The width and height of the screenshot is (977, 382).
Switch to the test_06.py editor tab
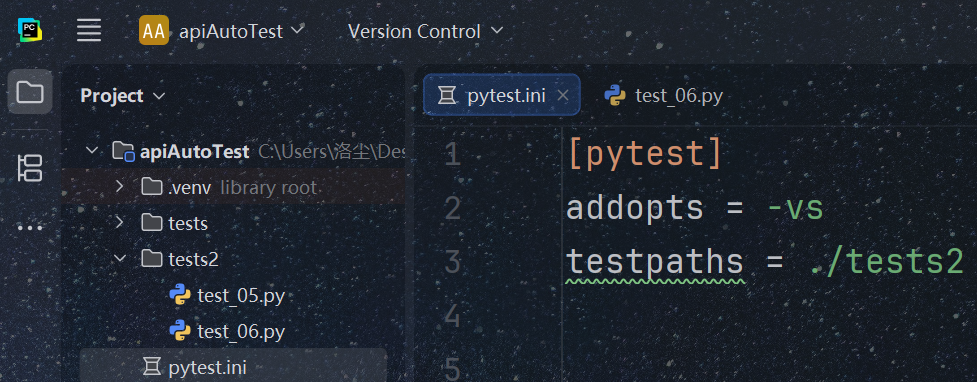pyautogui.click(x=664, y=95)
